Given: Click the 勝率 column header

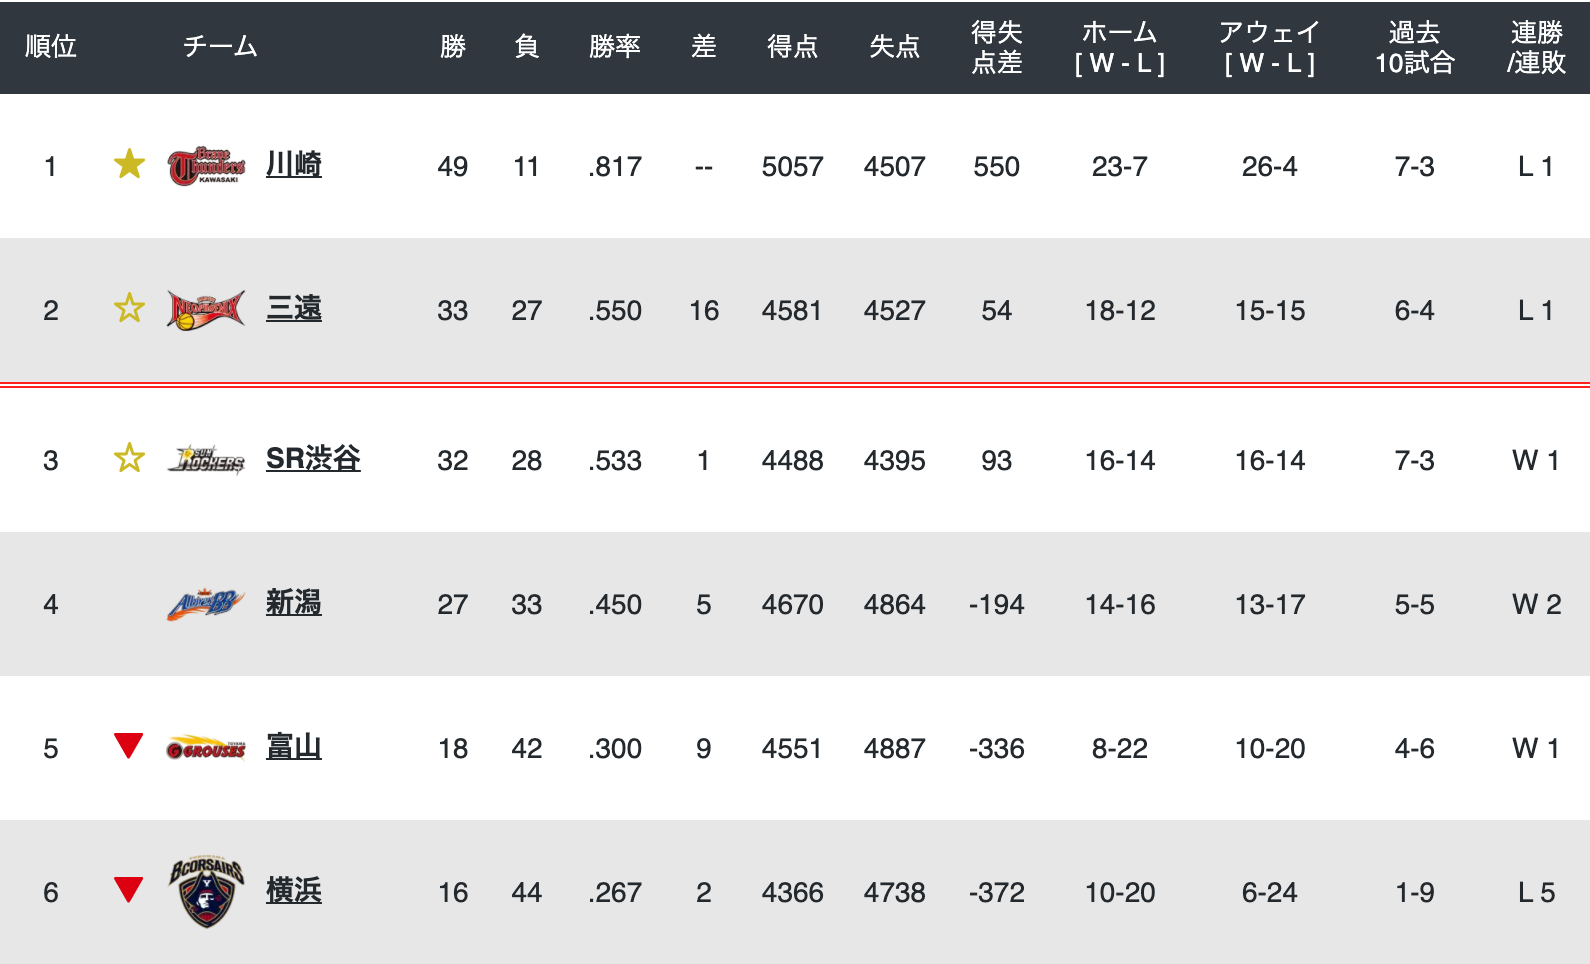Looking at the screenshot, I should tap(615, 47).
